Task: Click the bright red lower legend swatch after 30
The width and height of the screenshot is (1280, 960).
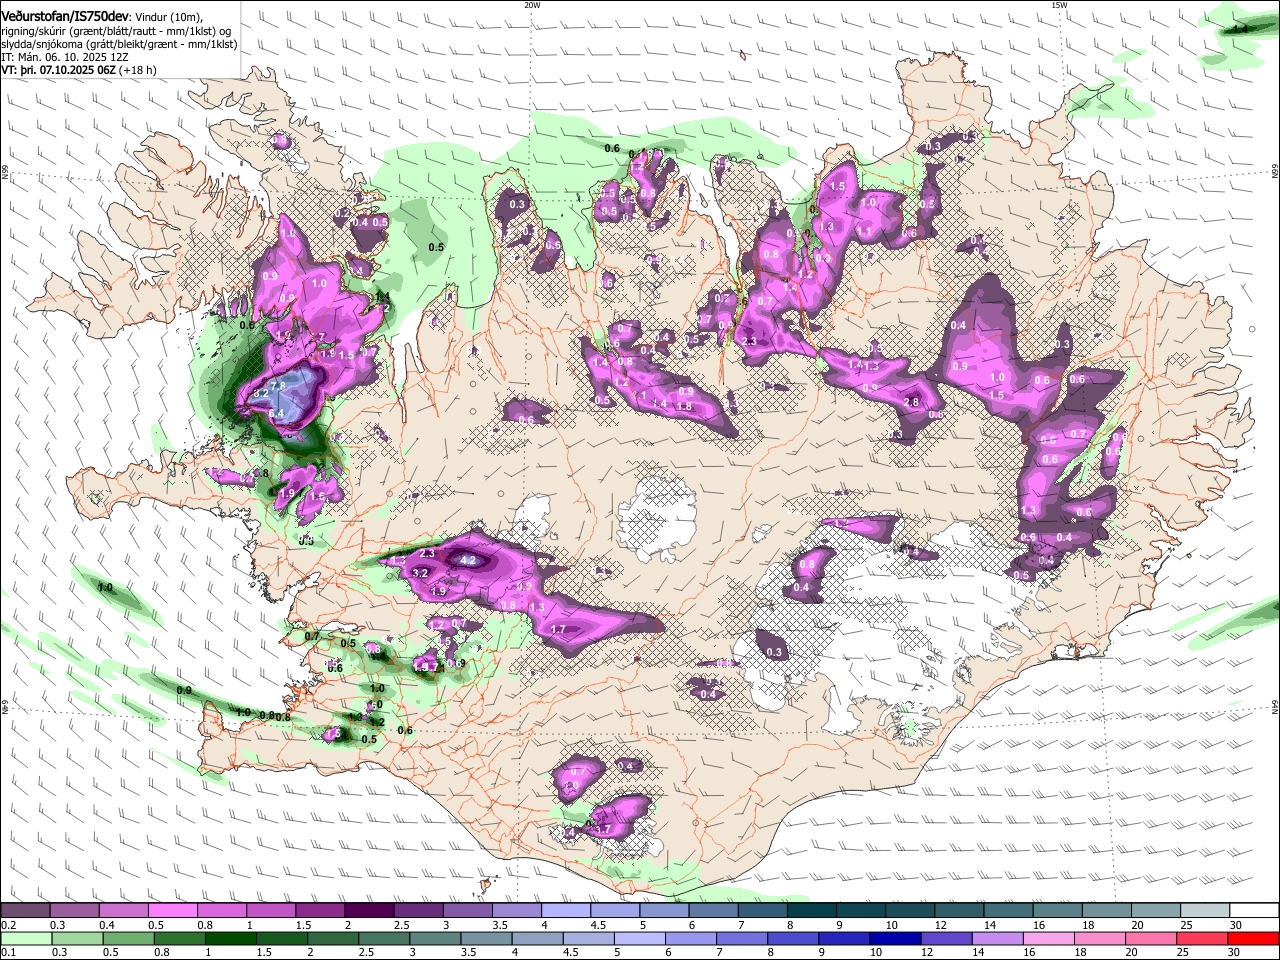Action: point(1254,939)
